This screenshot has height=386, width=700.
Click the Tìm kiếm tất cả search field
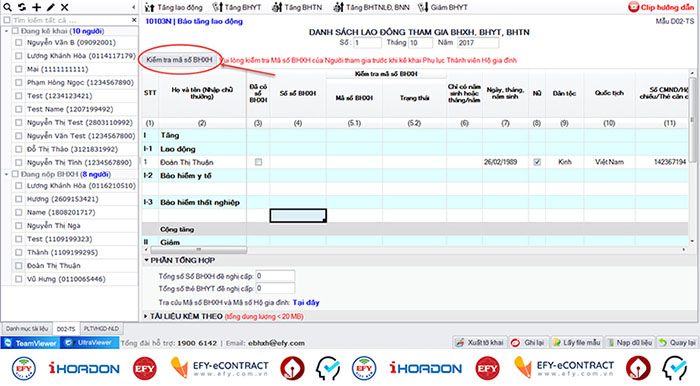[71, 20]
